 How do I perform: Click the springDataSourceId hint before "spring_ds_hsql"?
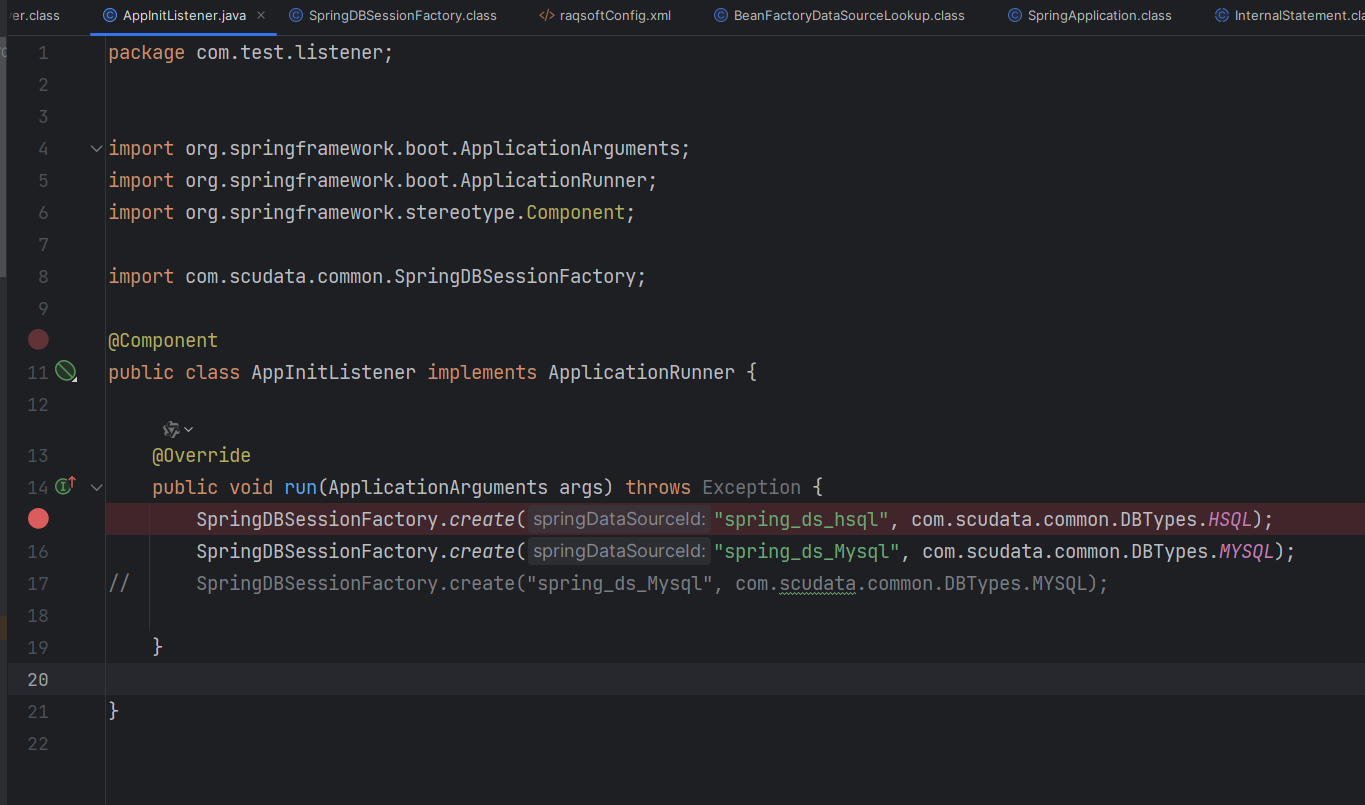pos(619,520)
